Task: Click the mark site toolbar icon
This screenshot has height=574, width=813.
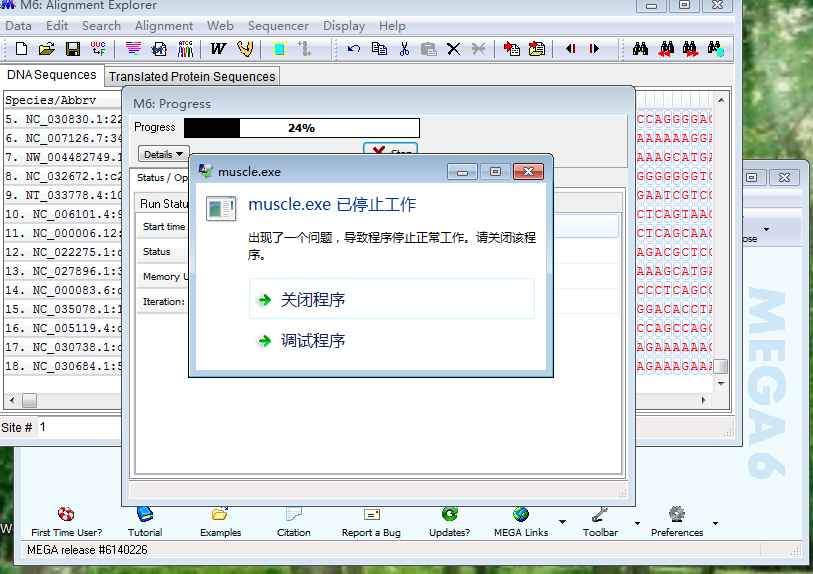Action: [x=279, y=49]
